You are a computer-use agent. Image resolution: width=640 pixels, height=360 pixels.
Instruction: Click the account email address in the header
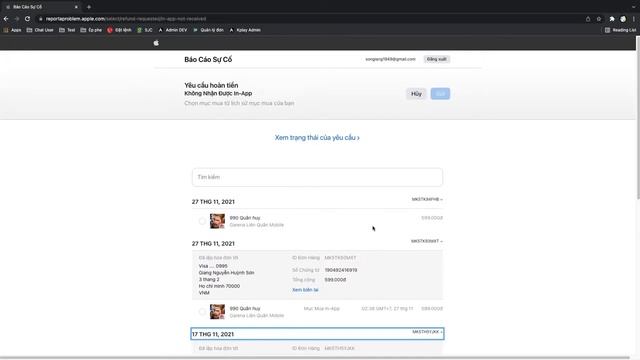[390, 59]
